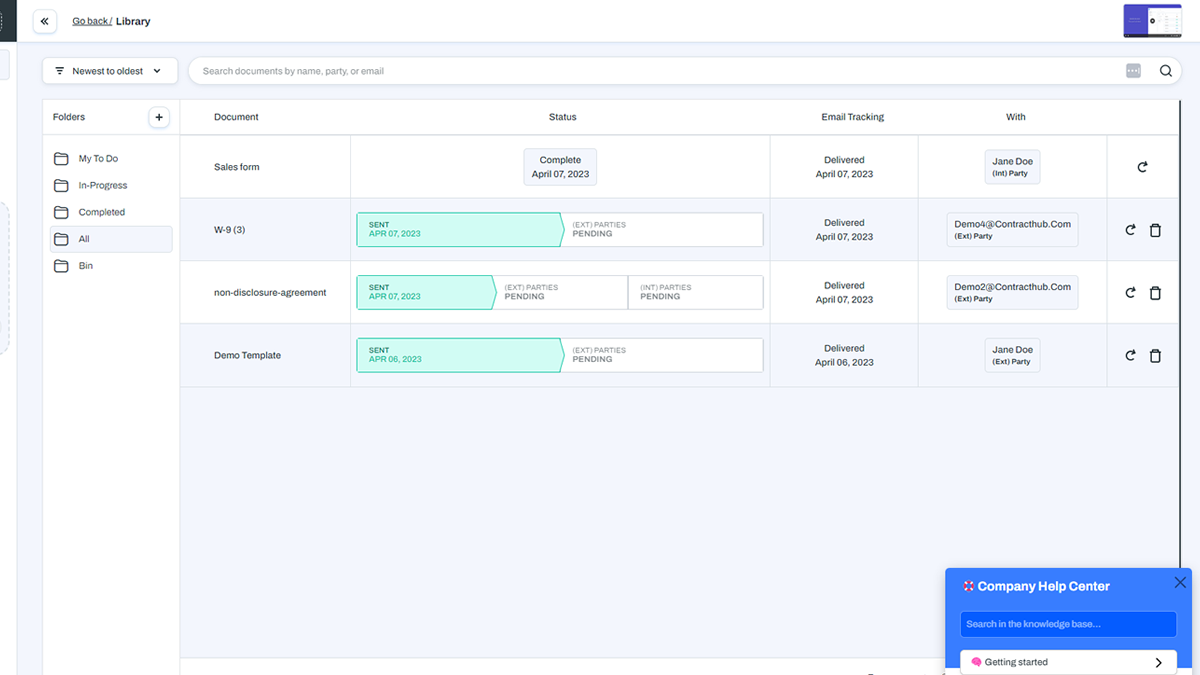1200x675 pixels.
Task: Delete the W-9 (3) document
Action: pos(1155,230)
